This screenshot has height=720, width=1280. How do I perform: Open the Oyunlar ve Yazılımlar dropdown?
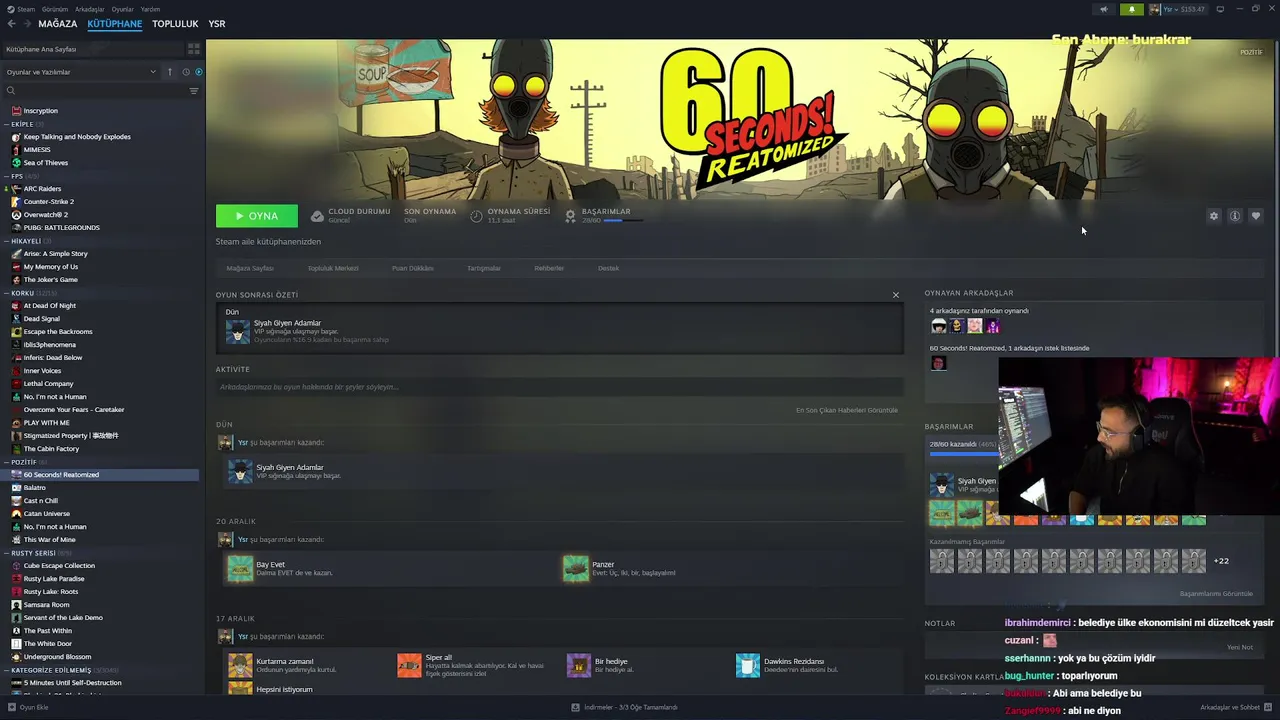(x=81, y=72)
